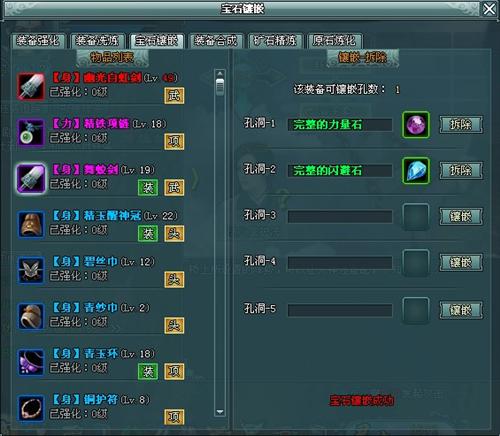Select the 舞蛟剑 weapon icon

point(31,178)
